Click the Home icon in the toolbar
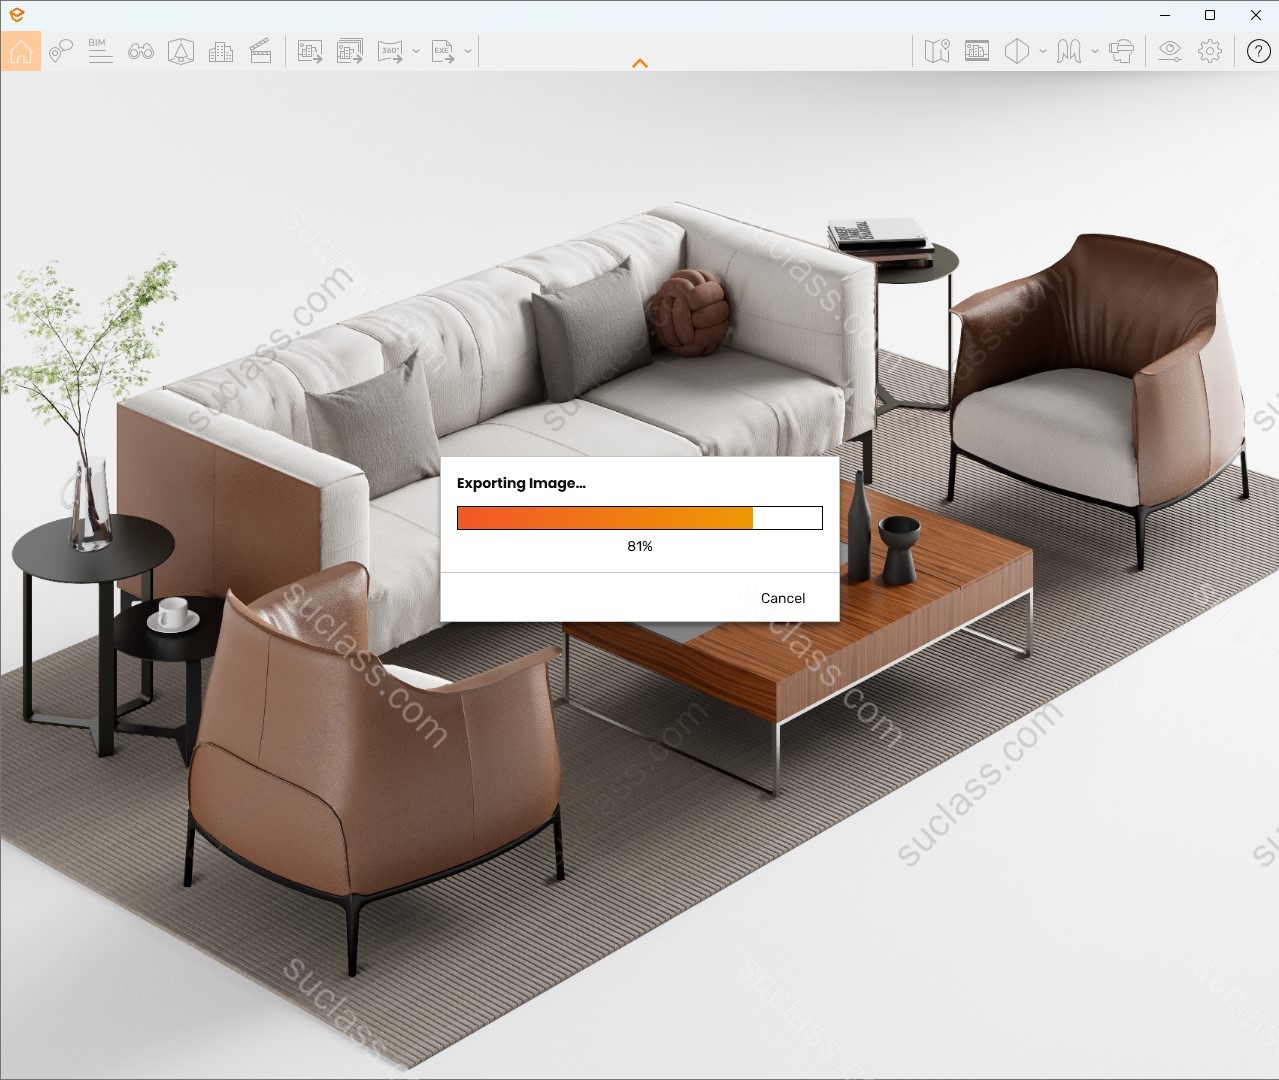The width and height of the screenshot is (1279, 1080). pyautogui.click(x=21, y=51)
